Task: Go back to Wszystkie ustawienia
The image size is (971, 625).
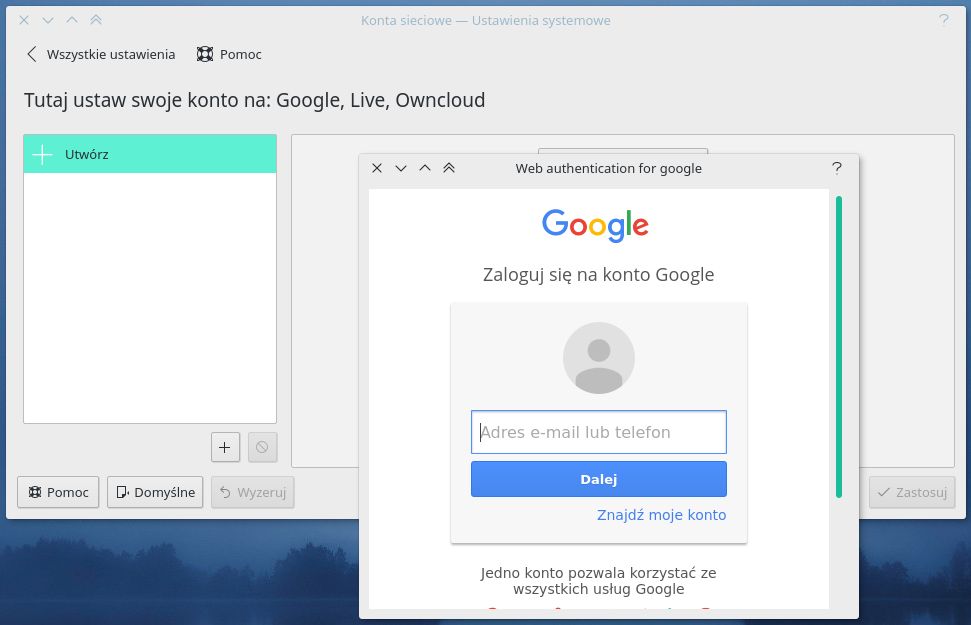Action: coord(100,55)
